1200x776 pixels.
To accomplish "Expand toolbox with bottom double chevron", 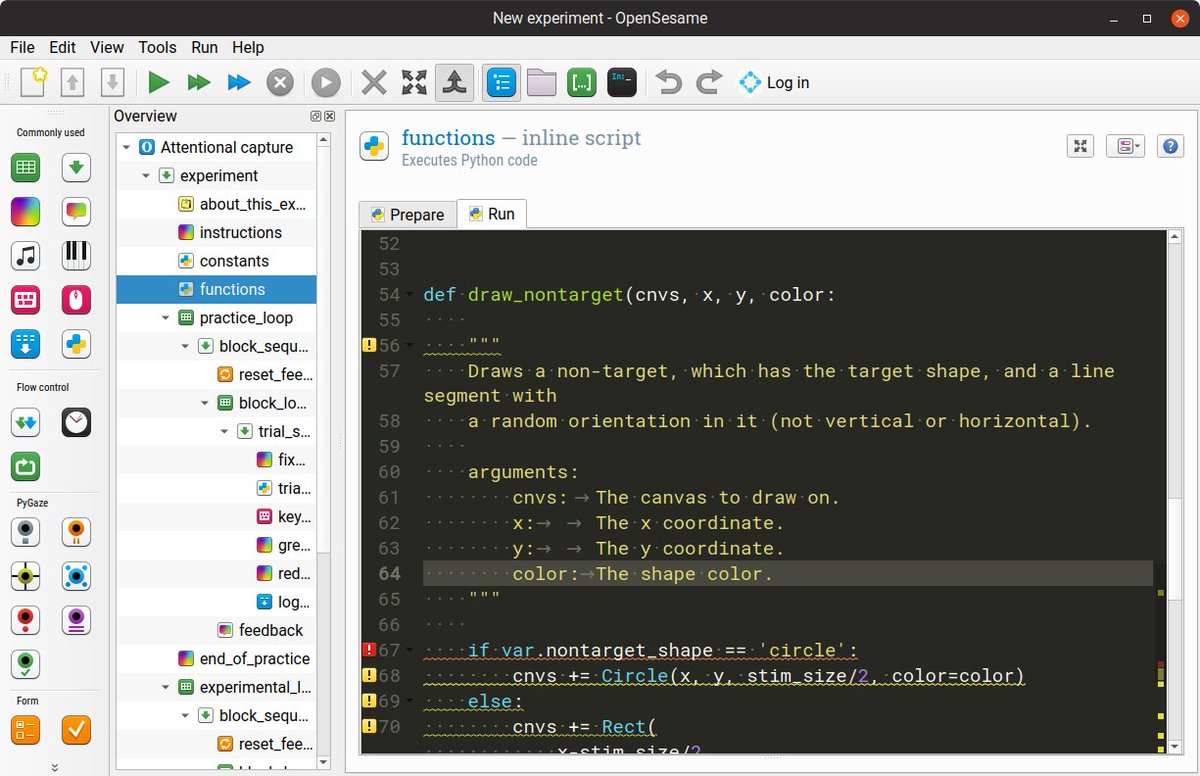I will click(x=55, y=767).
